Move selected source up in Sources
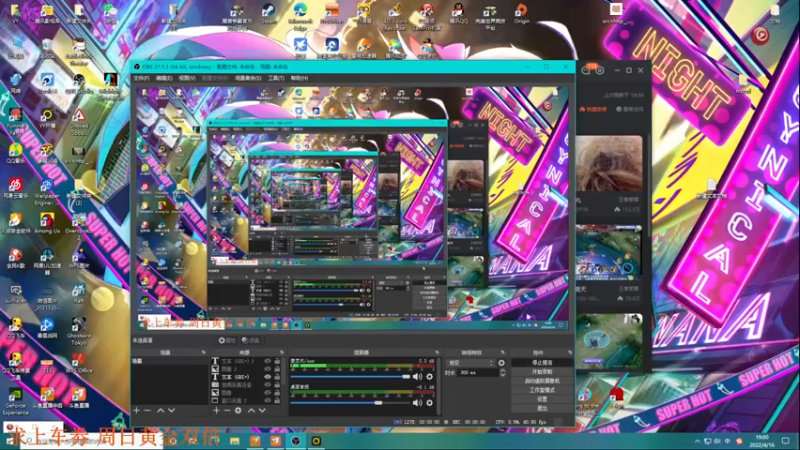This screenshot has height=450, width=800. (251, 410)
